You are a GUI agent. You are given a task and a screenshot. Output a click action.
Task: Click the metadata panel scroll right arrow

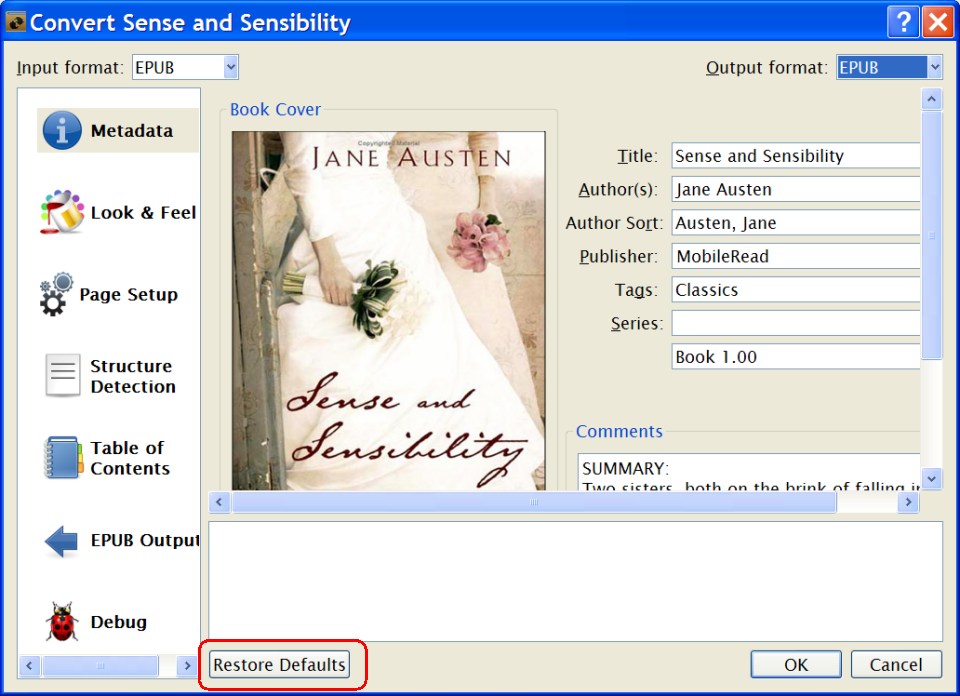pyautogui.click(x=909, y=503)
